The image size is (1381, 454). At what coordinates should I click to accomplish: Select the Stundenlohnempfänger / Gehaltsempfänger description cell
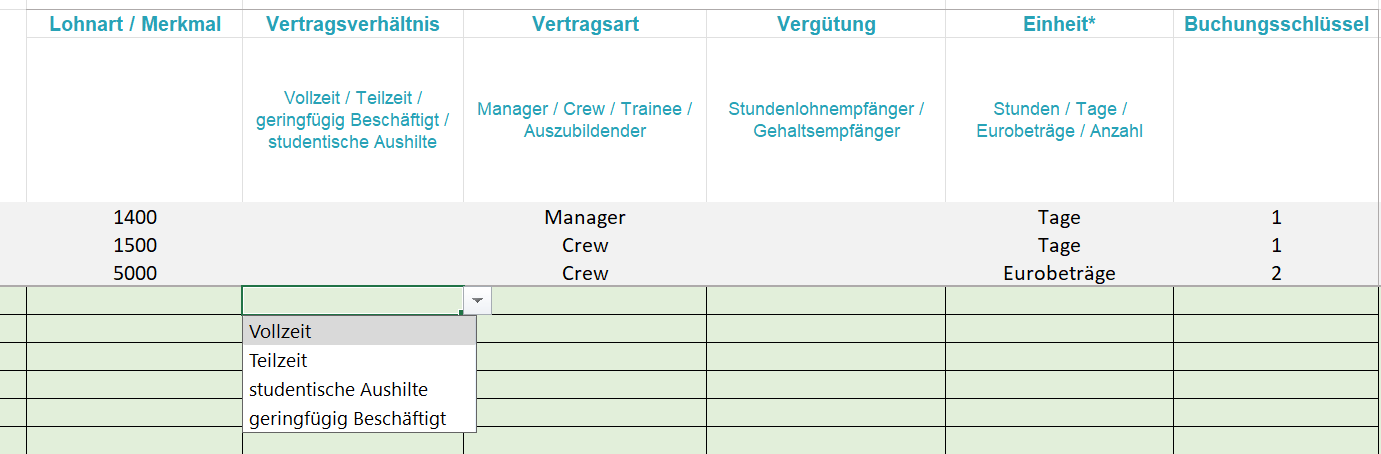tap(826, 120)
